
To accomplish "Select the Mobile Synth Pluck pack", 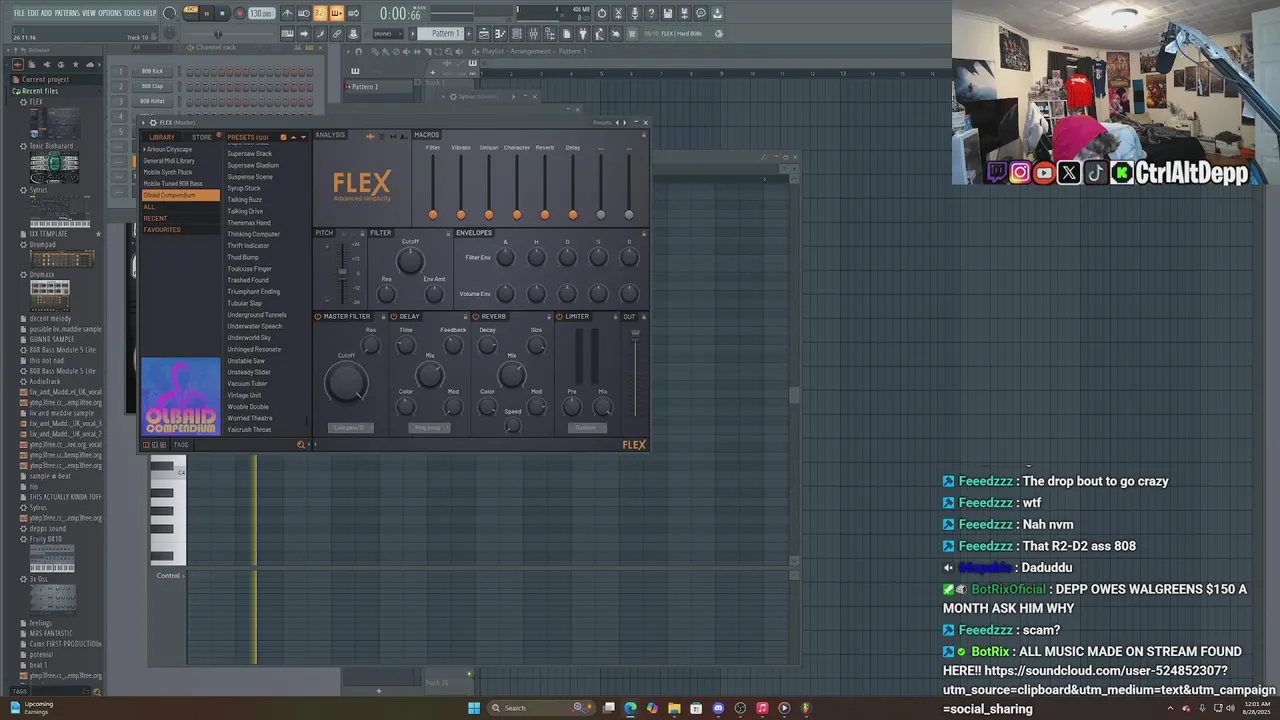I will click(x=168, y=172).
